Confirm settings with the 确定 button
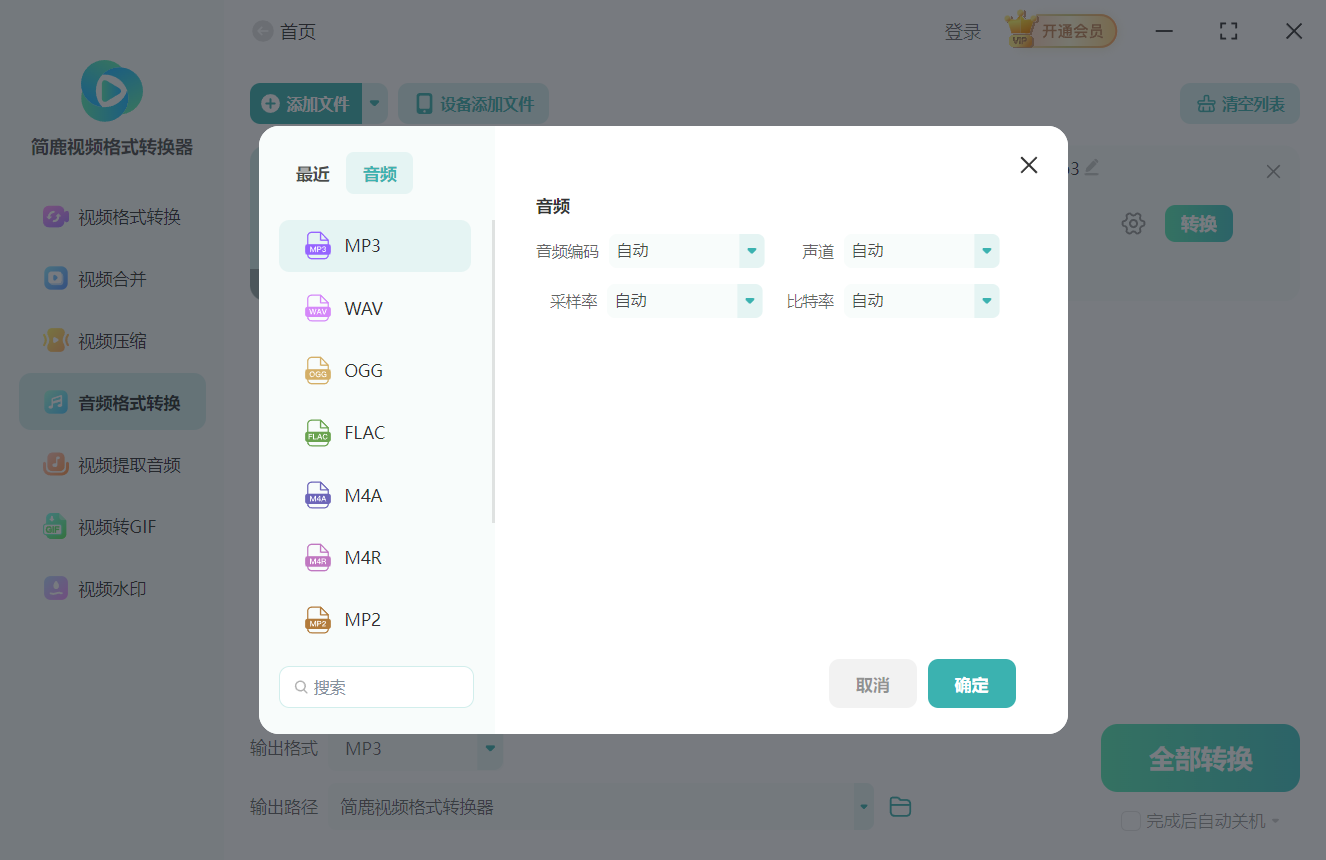The image size is (1326, 860). tap(971, 683)
